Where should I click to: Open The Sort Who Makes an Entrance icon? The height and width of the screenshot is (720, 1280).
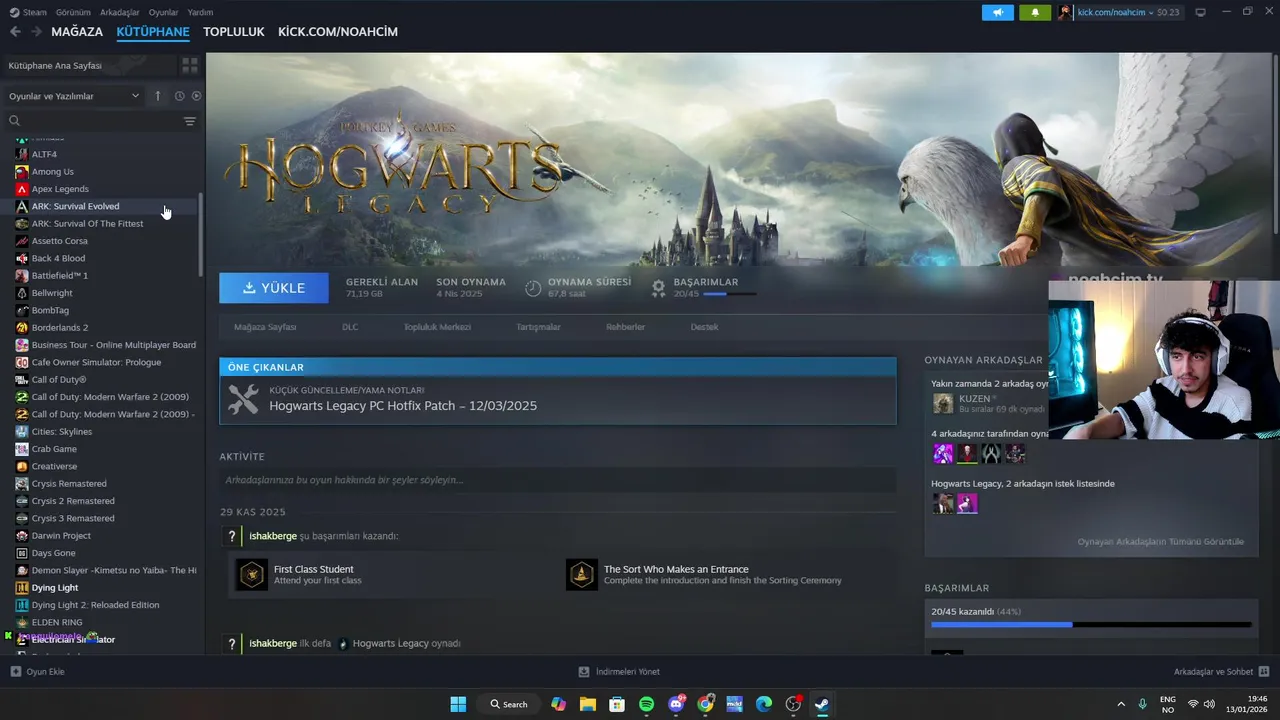coord(582,575)
